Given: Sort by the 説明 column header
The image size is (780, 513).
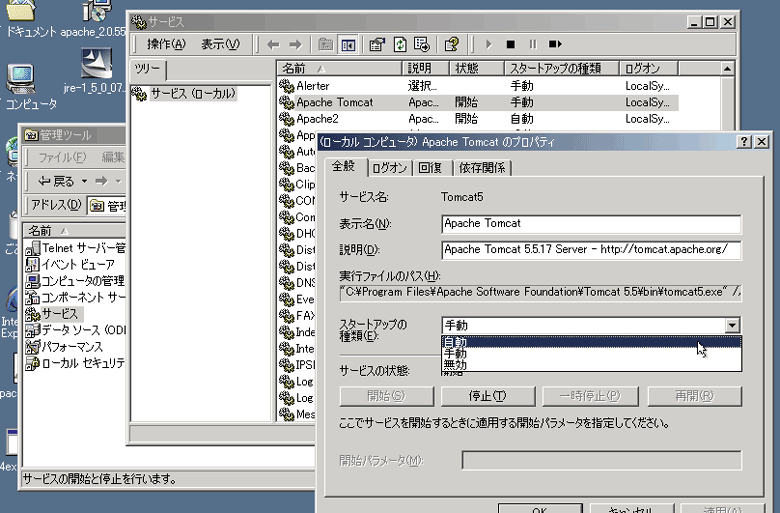Looking at the screenshot, I should (x=425, y=68).
